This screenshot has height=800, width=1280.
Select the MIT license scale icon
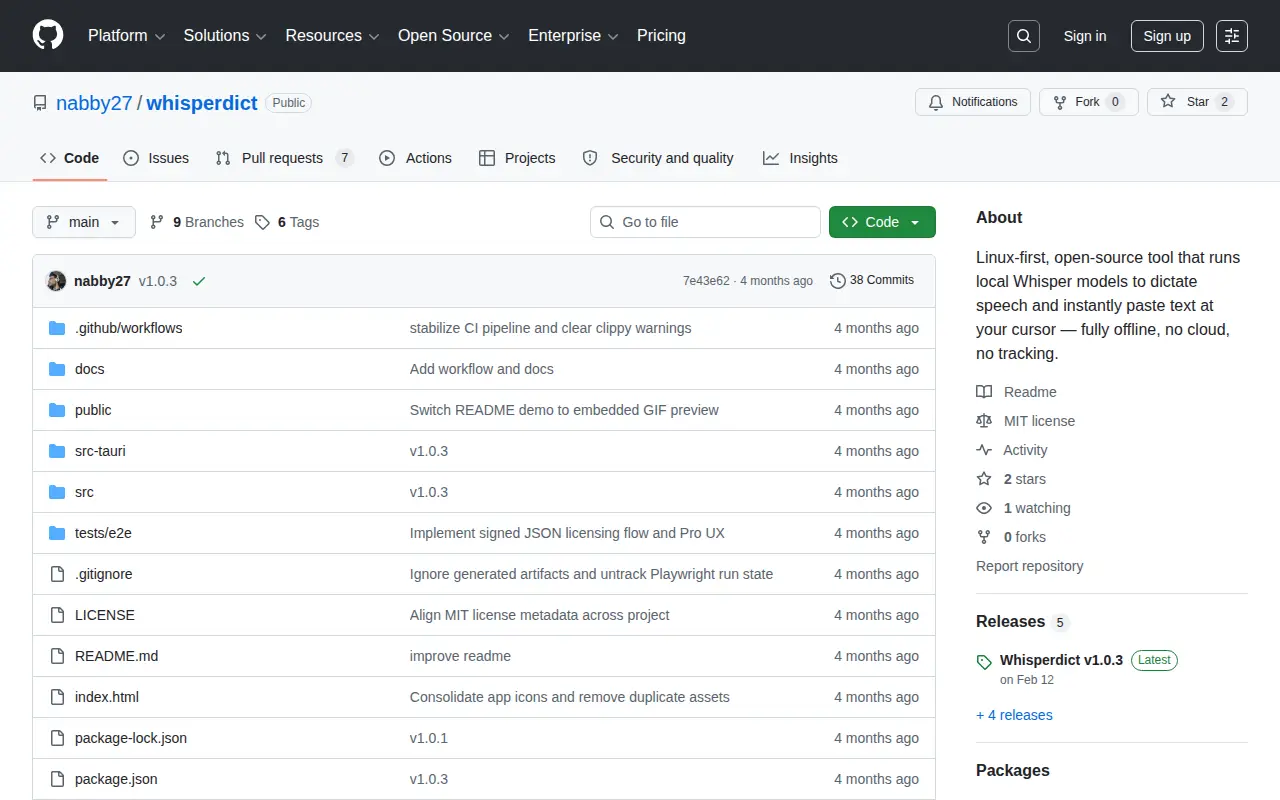coord(984,421)
